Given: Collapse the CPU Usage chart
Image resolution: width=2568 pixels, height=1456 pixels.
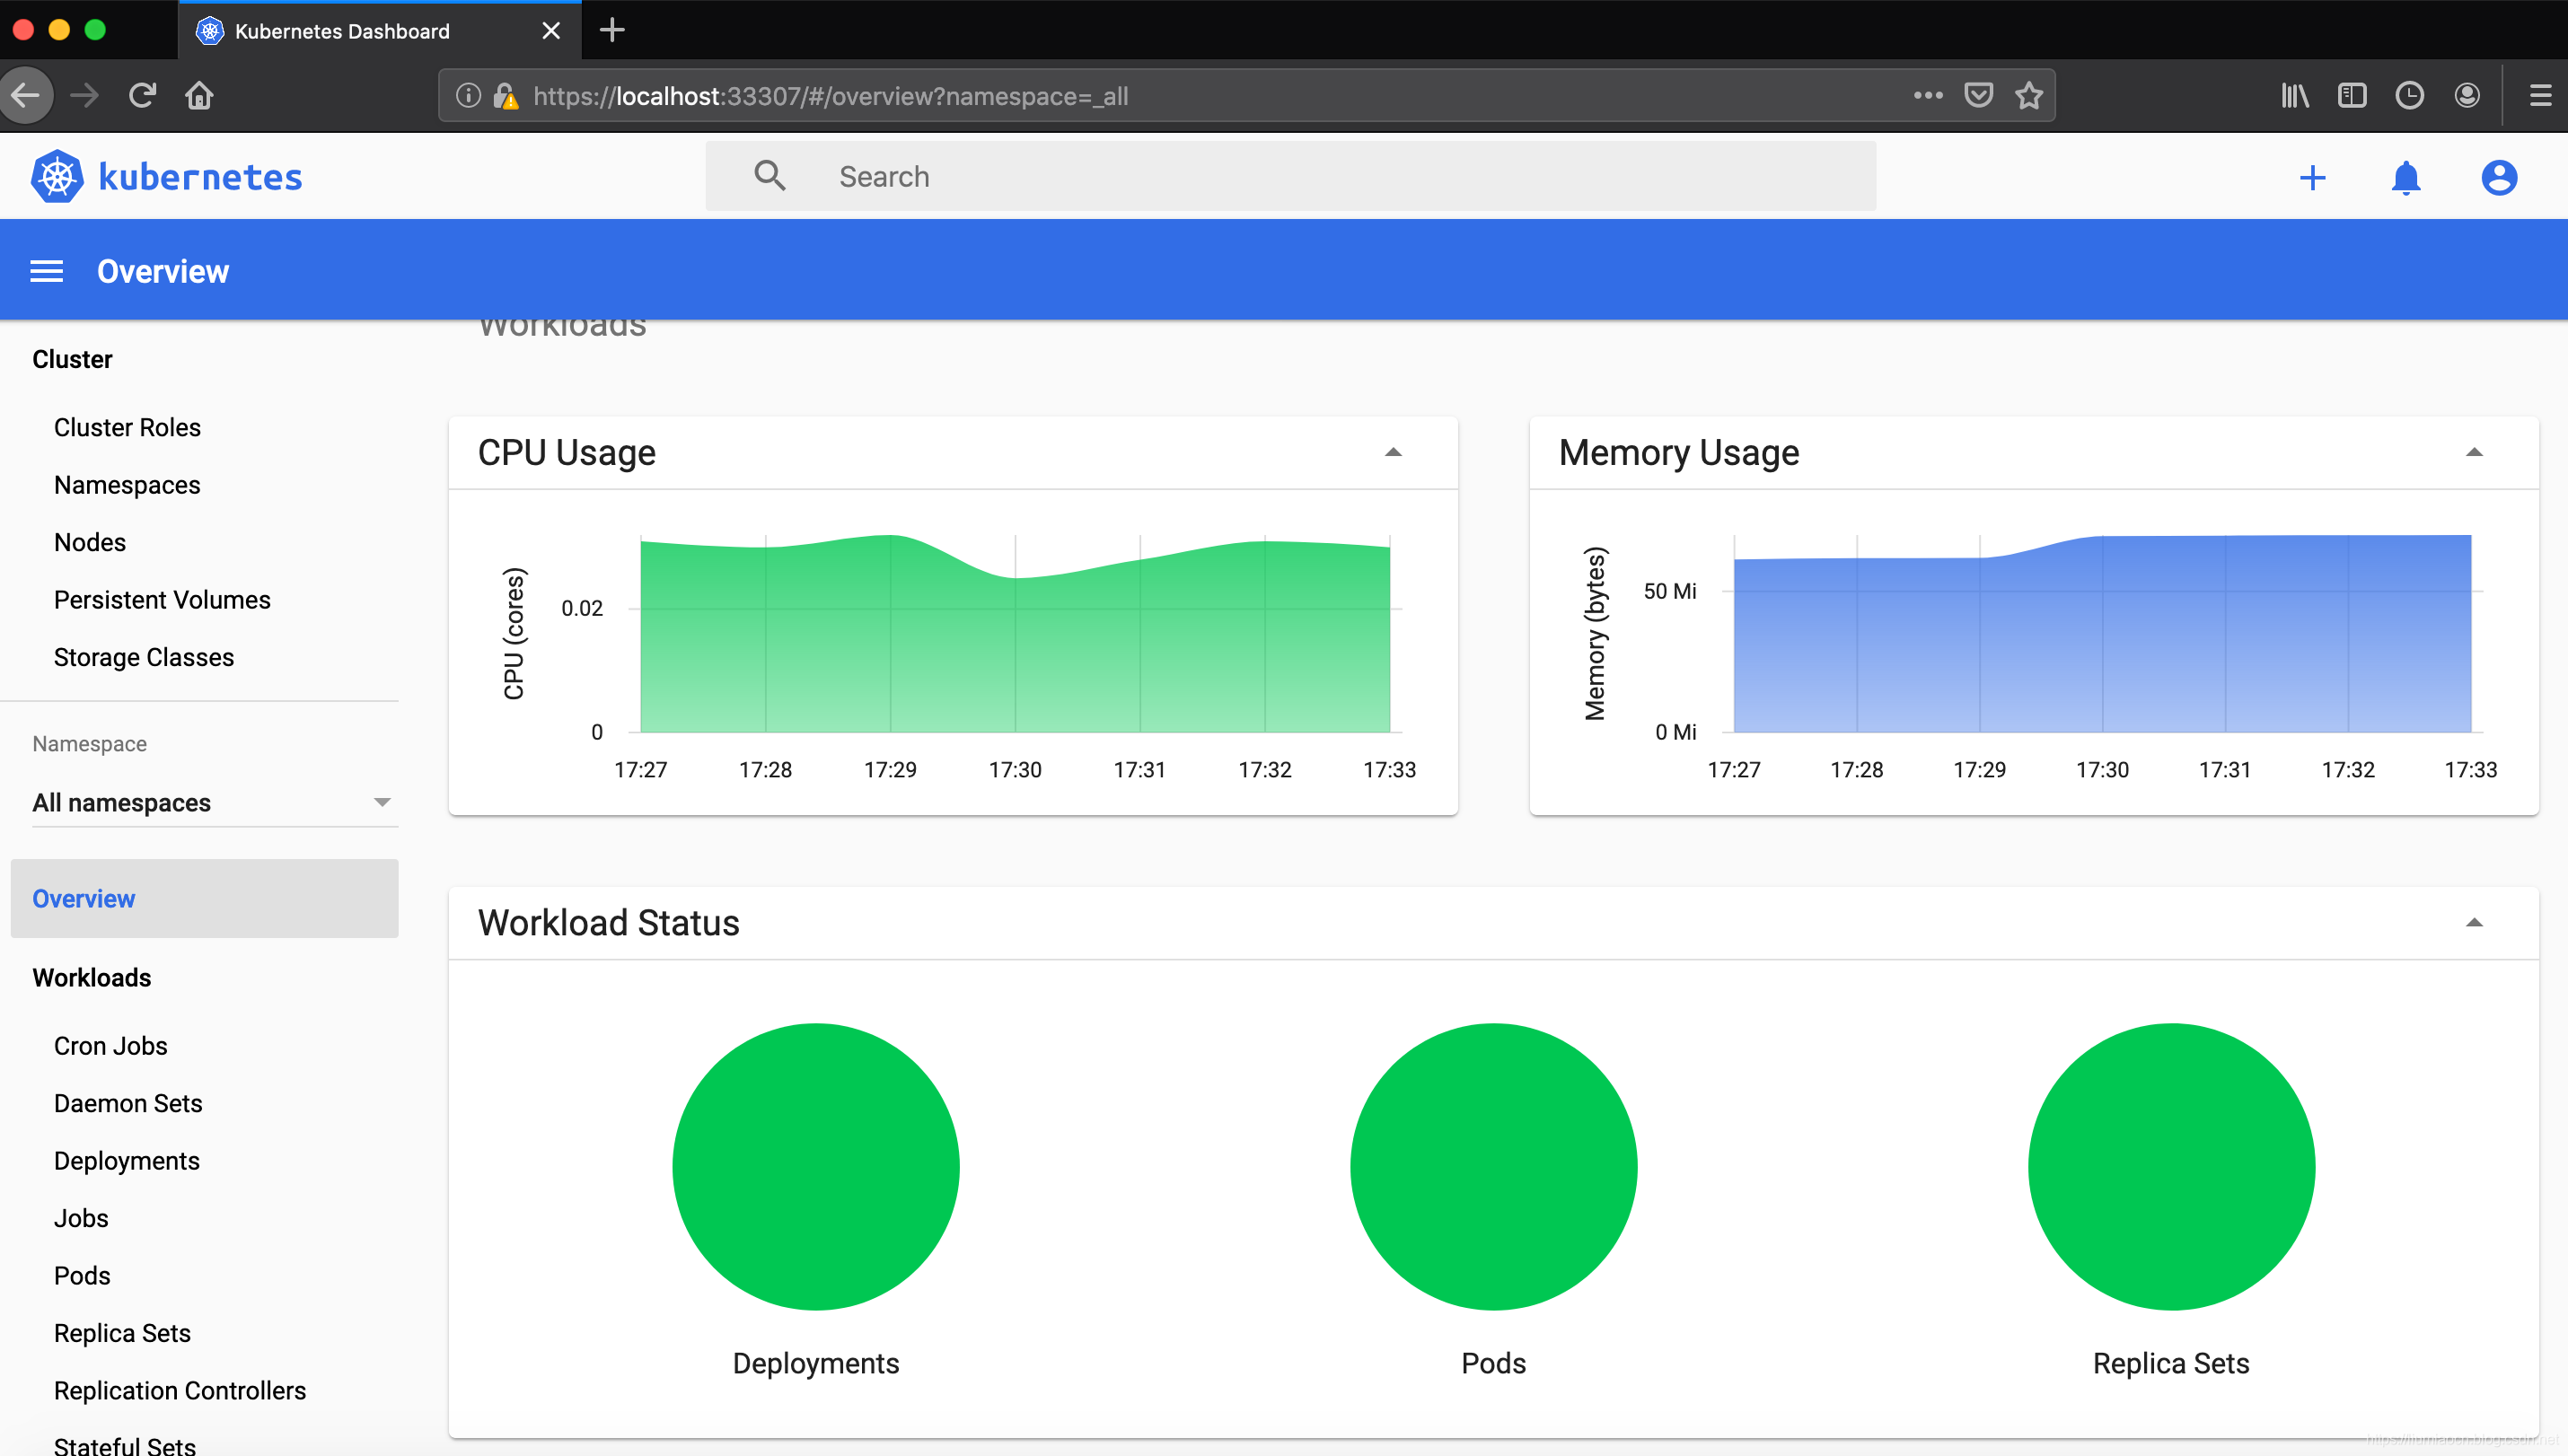Looking at the screenshot, I should point(1394,452).
